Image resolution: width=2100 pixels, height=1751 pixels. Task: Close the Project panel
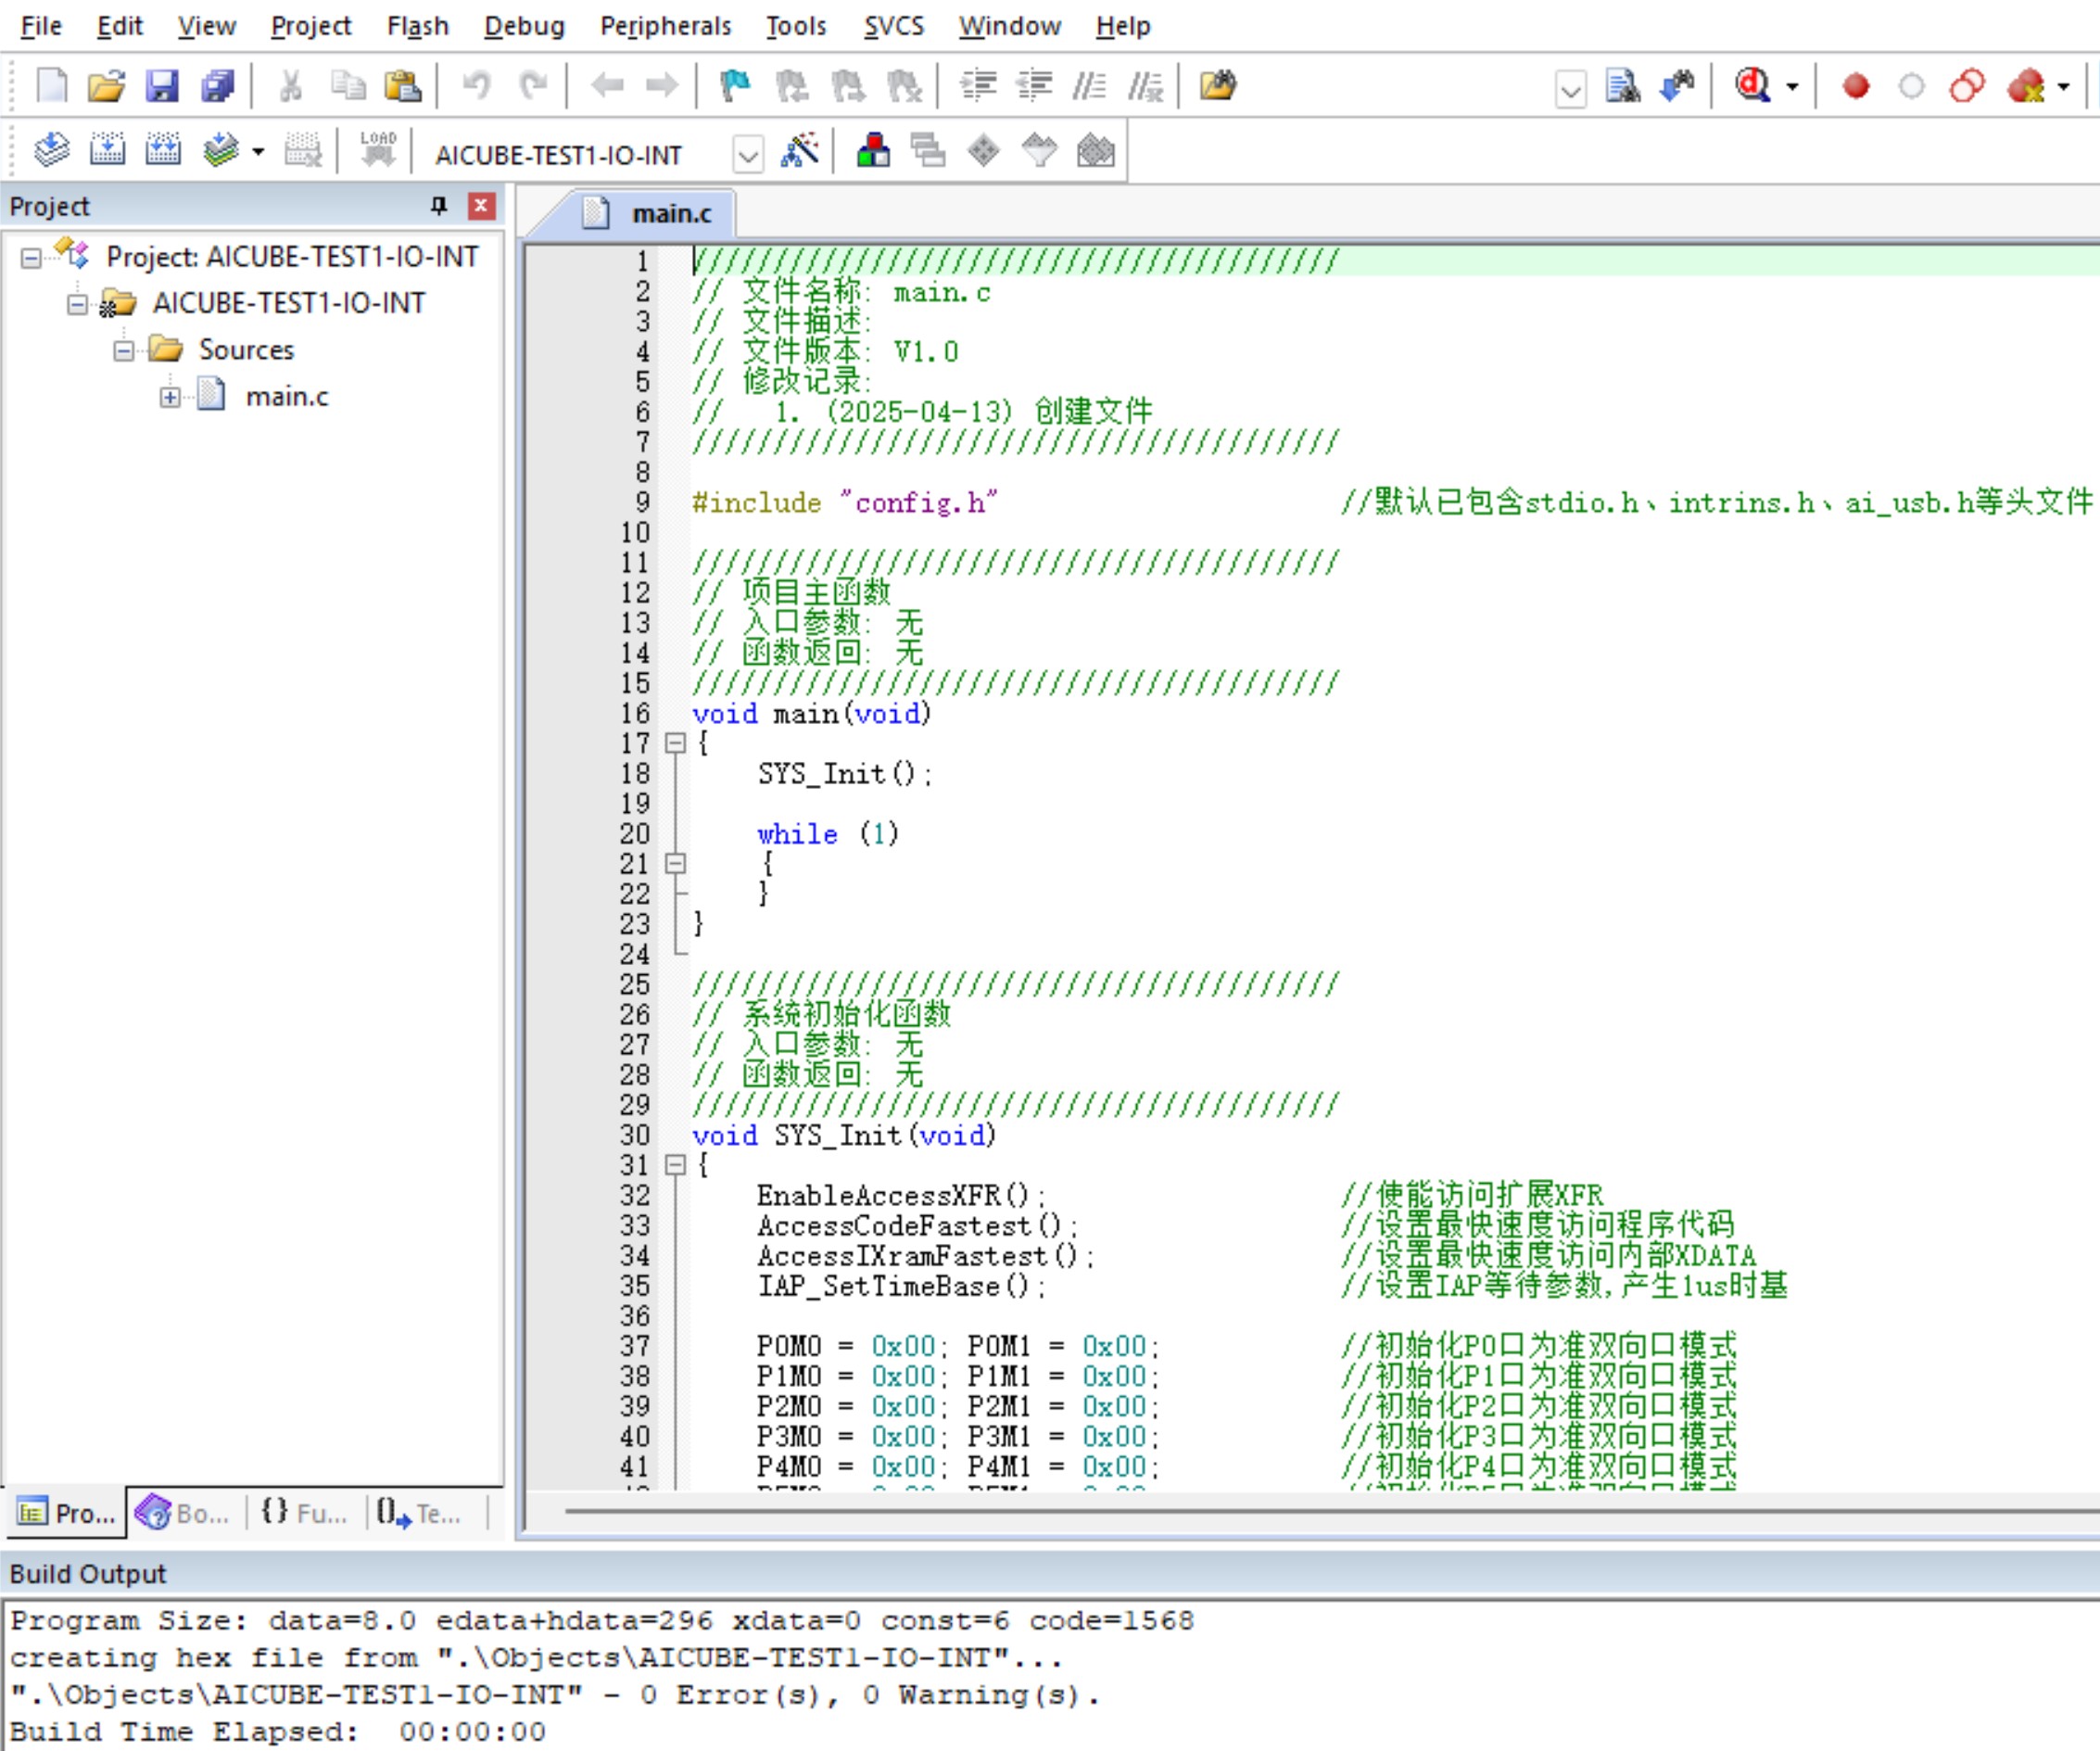click(x=481, y=206)
